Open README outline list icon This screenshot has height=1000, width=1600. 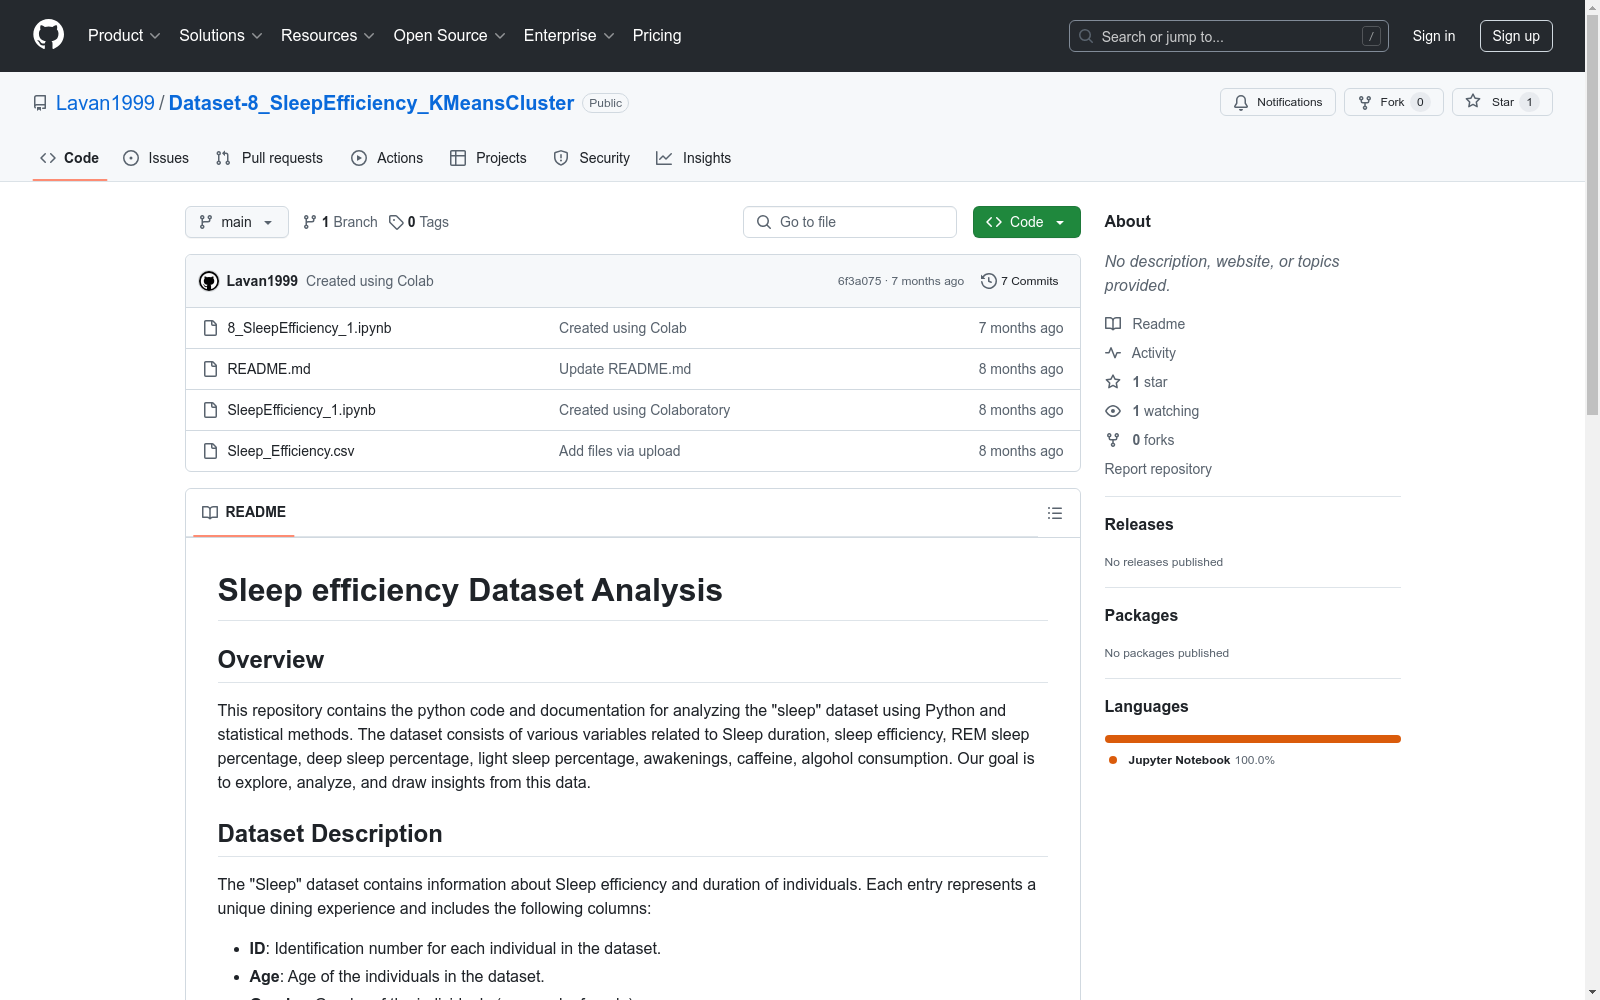pyautogui.click(x=1054, y=513)
